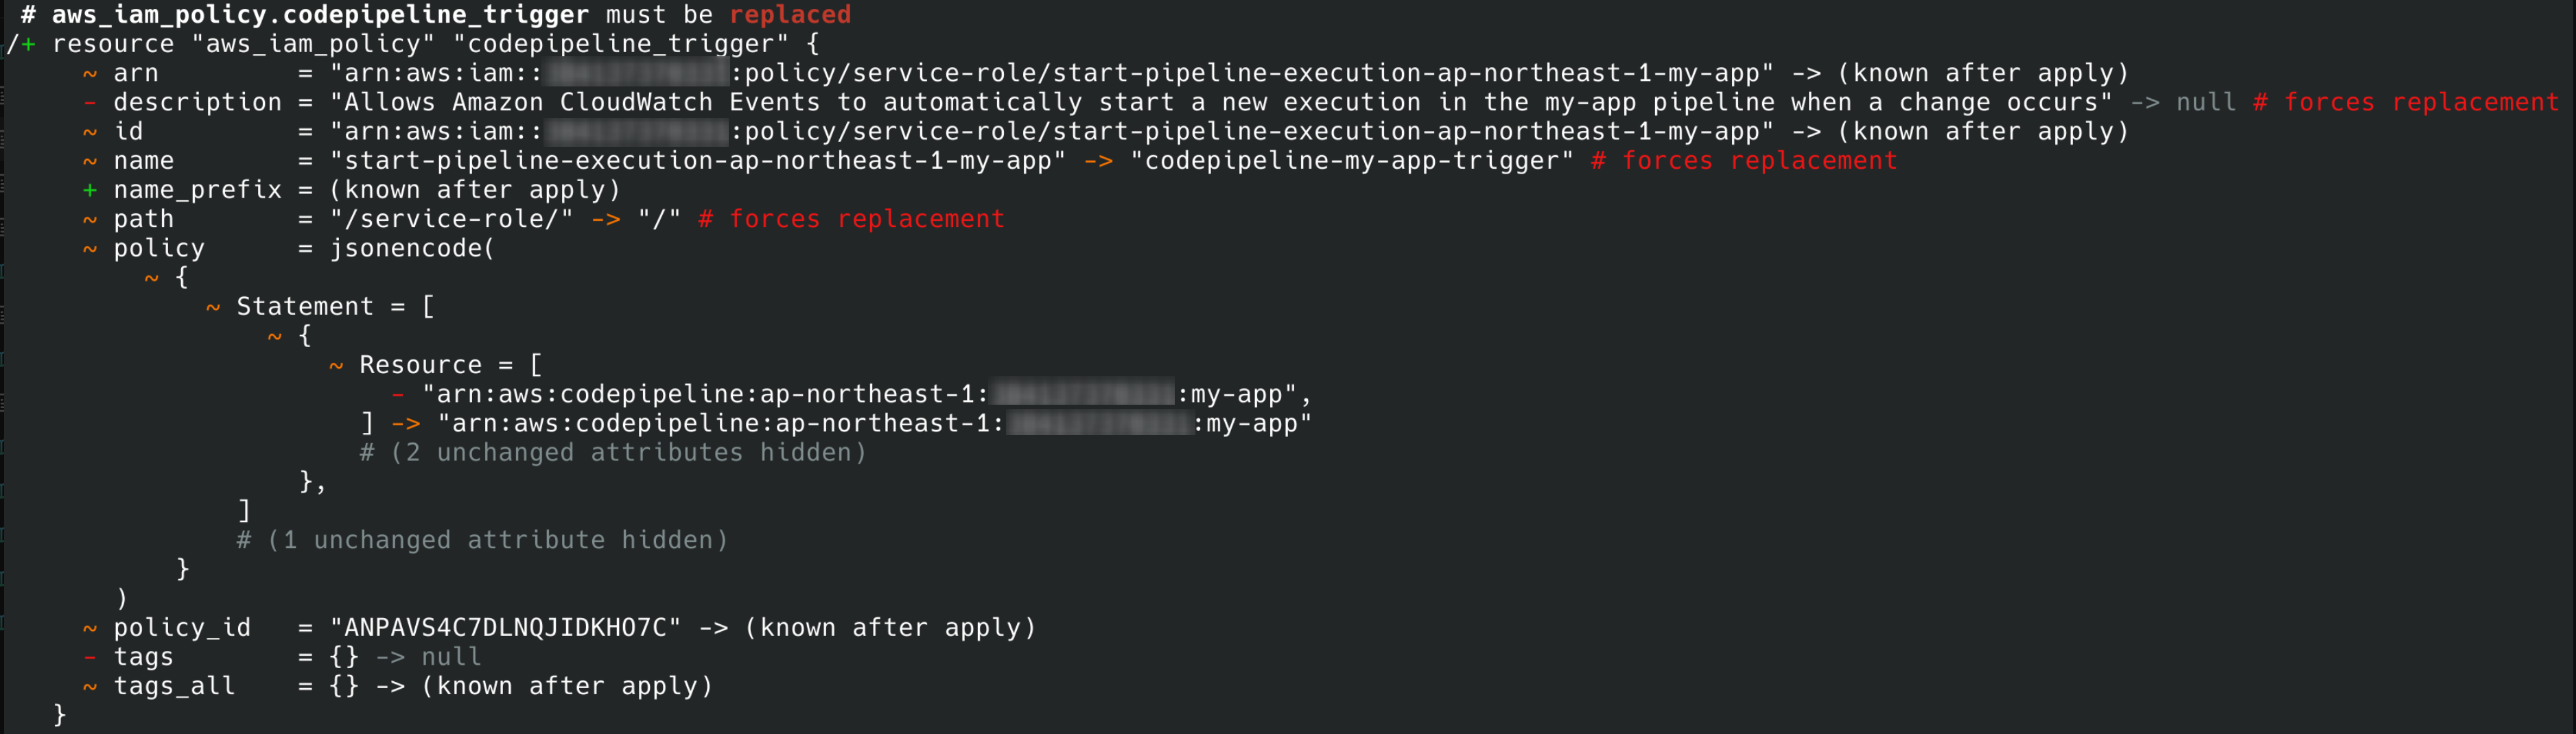
Task: Click the tags_all attribute name
Action: (175, 686)
